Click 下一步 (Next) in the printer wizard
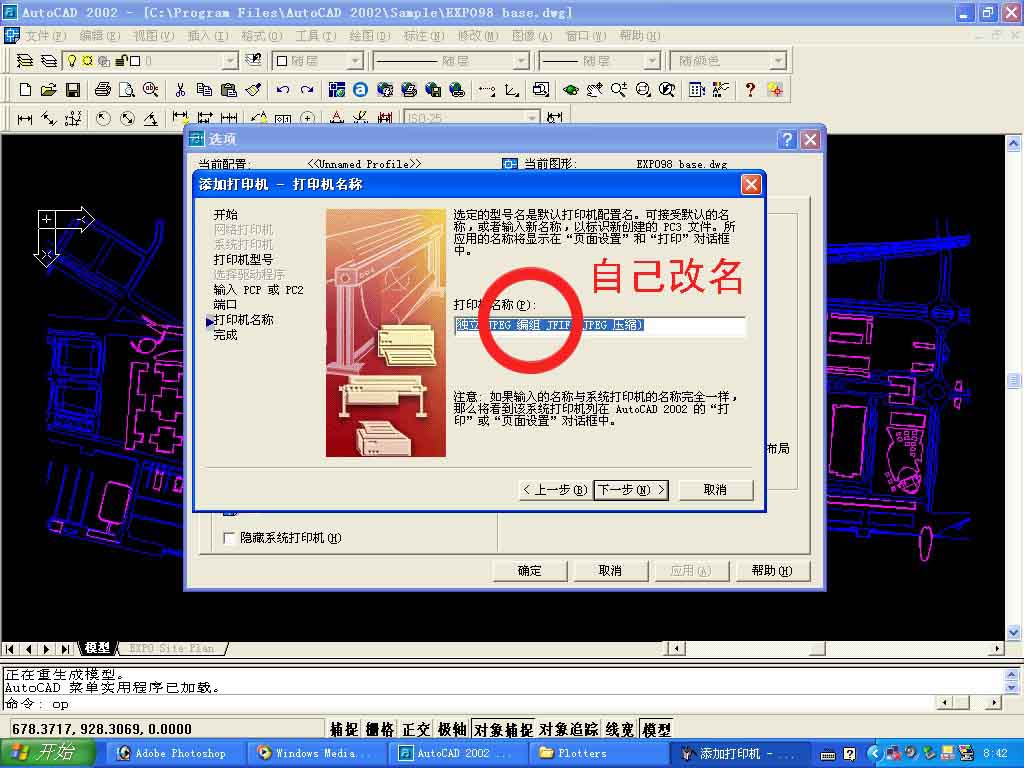The image size is (1024, 768). pos(631,490)
